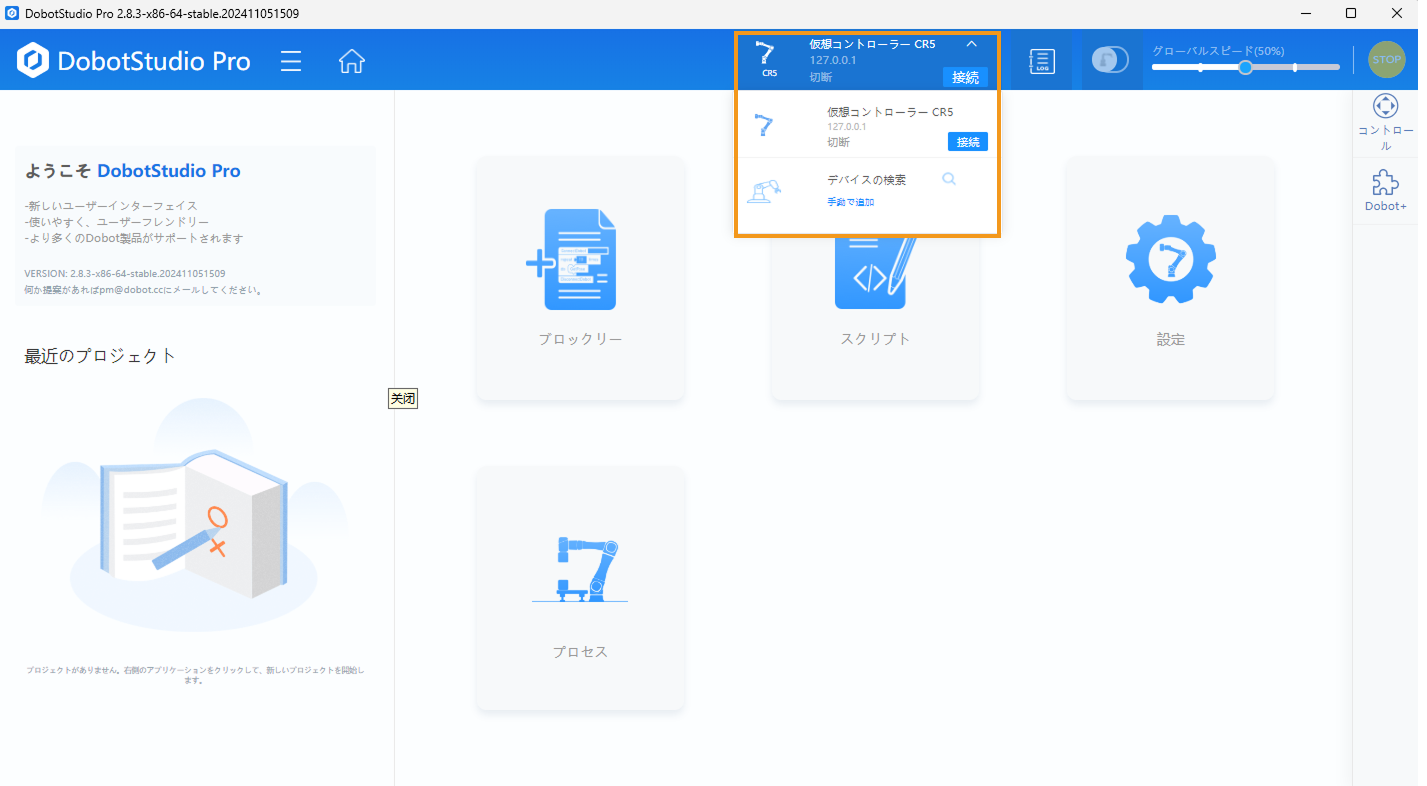Viewport: 1427px width, 786px height.
Task: Open the プロセス process card
Action: click(581, 589)
